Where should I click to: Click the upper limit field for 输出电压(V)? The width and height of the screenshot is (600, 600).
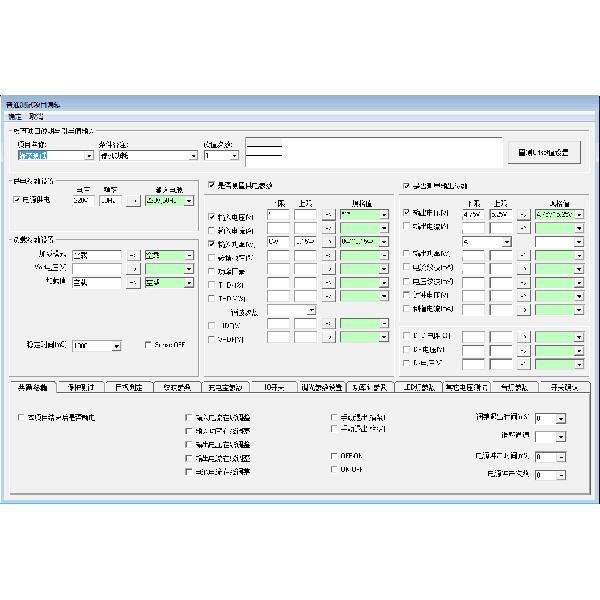coord(504,214)
